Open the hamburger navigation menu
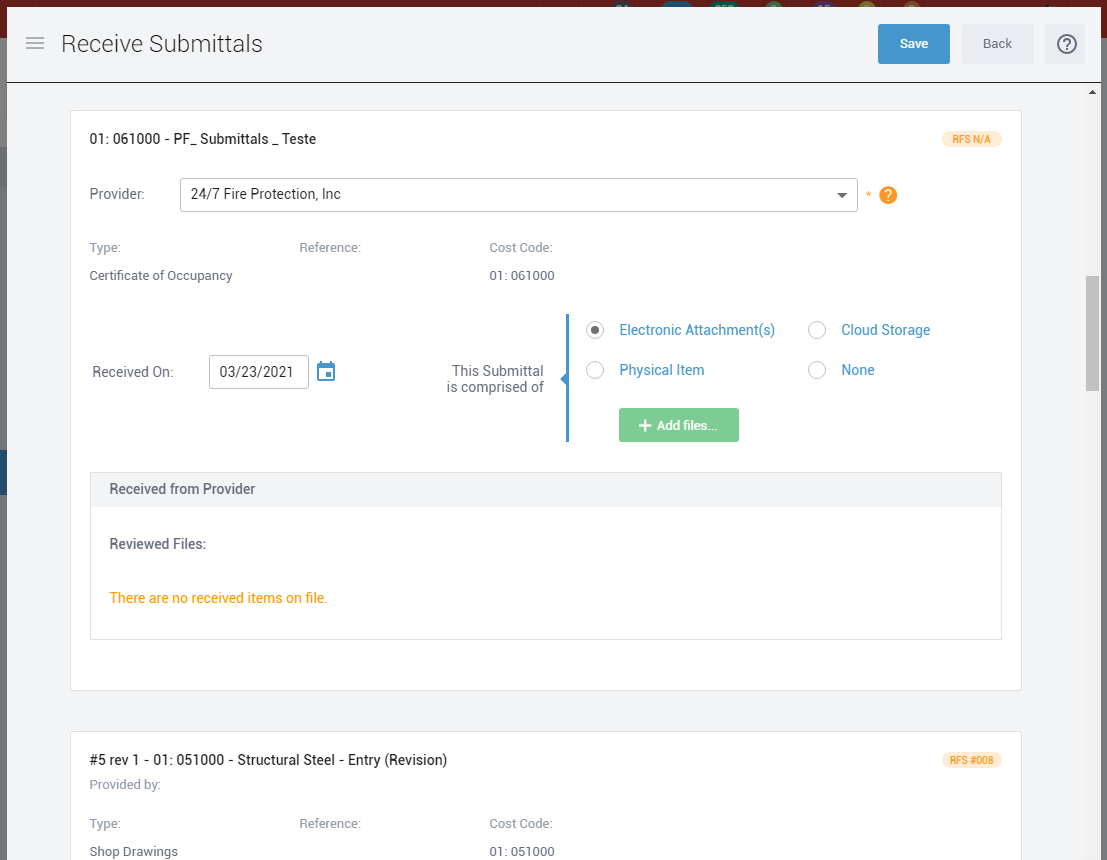Screen dimensions: 1107x860 35,44
